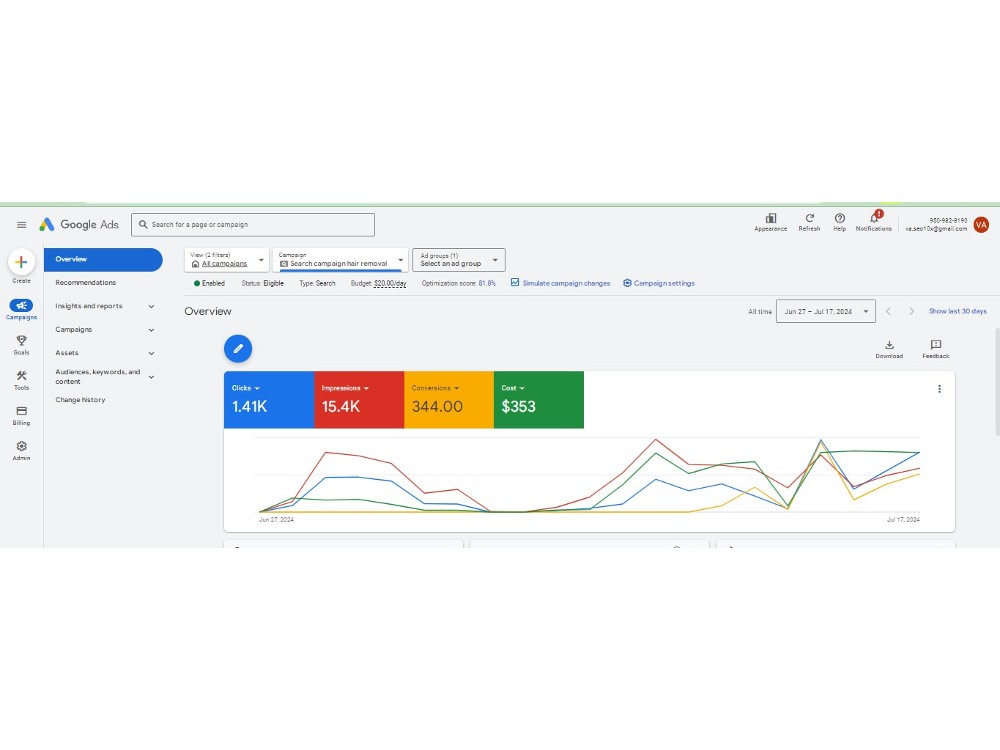This screenshot has height=750, width=1000.
Task: Open the date range dropdown
Action: pyautogui.click(x=825, y=311)
